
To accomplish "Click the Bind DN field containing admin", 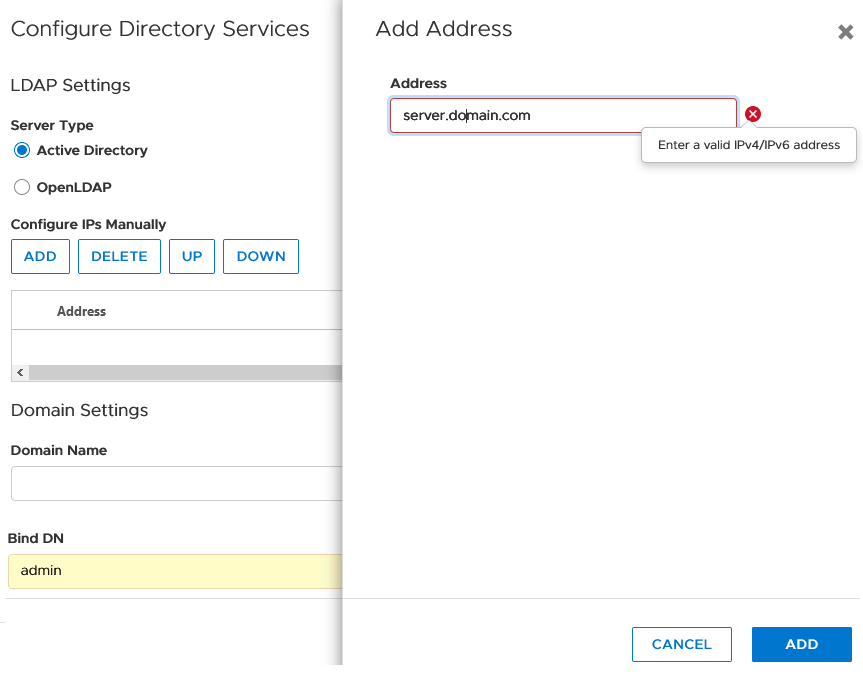I will 176,571.
